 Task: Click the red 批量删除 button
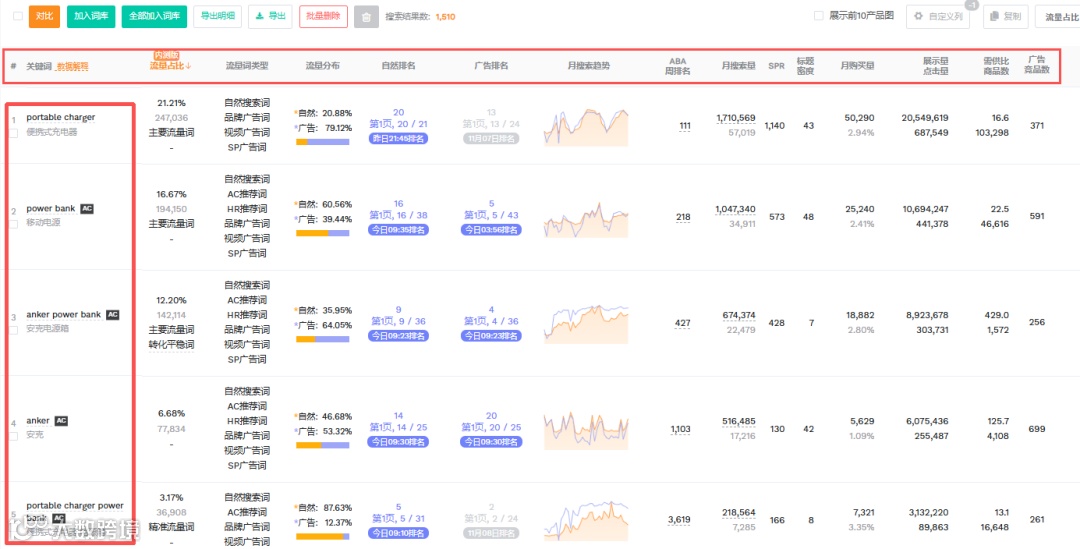(x=324, y=17)
